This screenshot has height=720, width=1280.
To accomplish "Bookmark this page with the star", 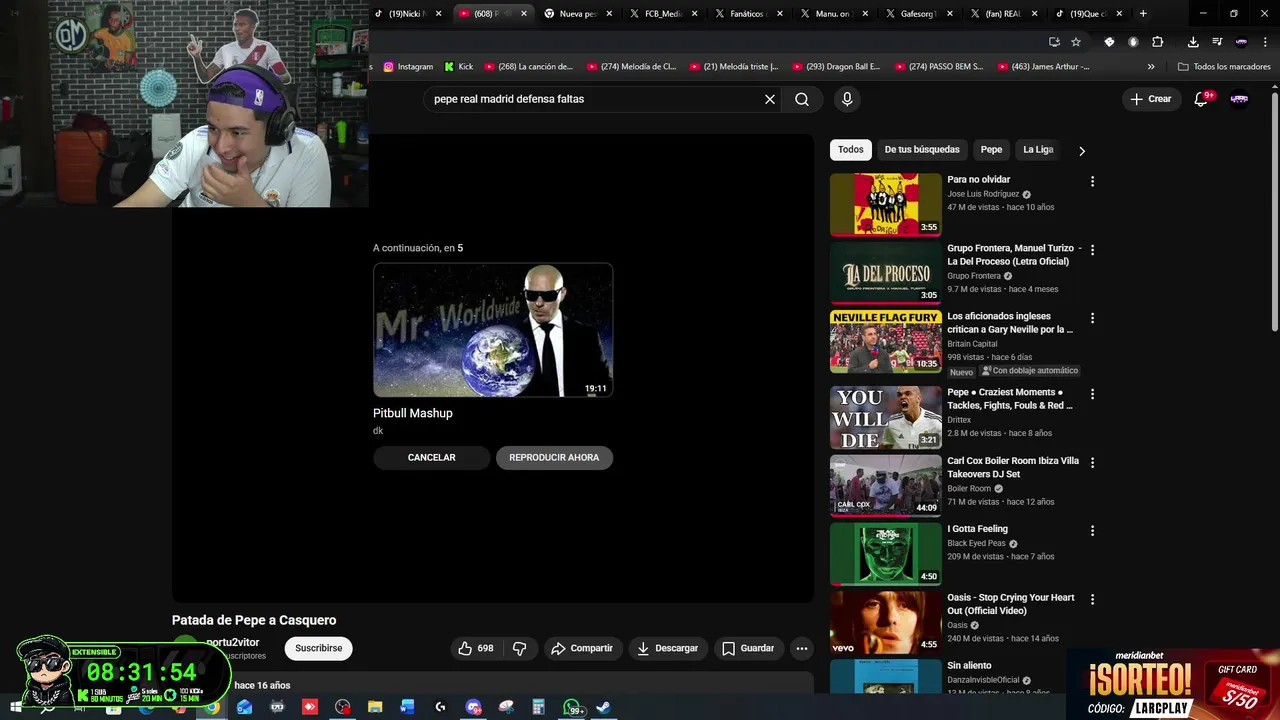I will pyautogui.click(x=1076, y=42).
